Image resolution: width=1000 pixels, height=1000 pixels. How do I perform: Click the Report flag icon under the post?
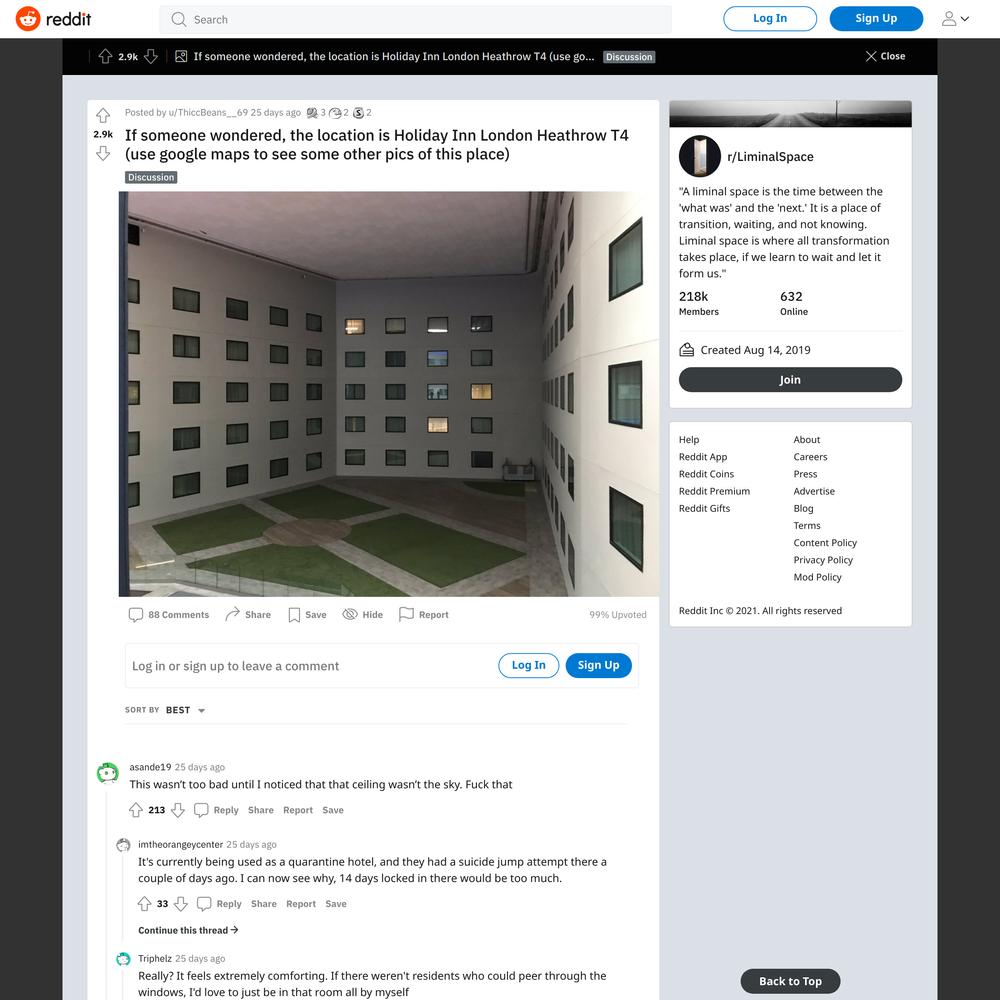(x=406, y=614)
